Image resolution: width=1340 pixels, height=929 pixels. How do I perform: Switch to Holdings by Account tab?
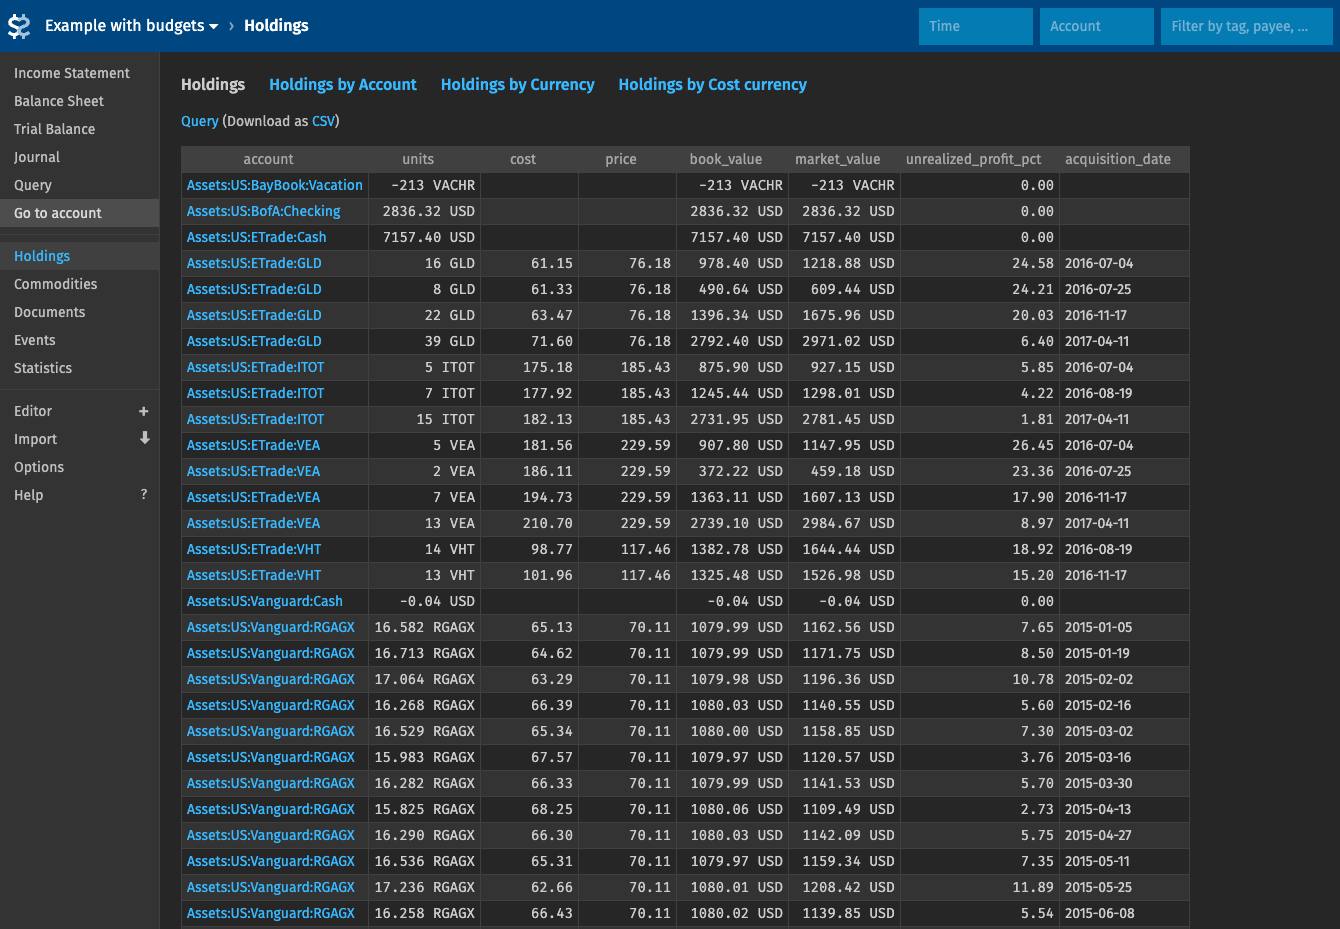point(343,85)
